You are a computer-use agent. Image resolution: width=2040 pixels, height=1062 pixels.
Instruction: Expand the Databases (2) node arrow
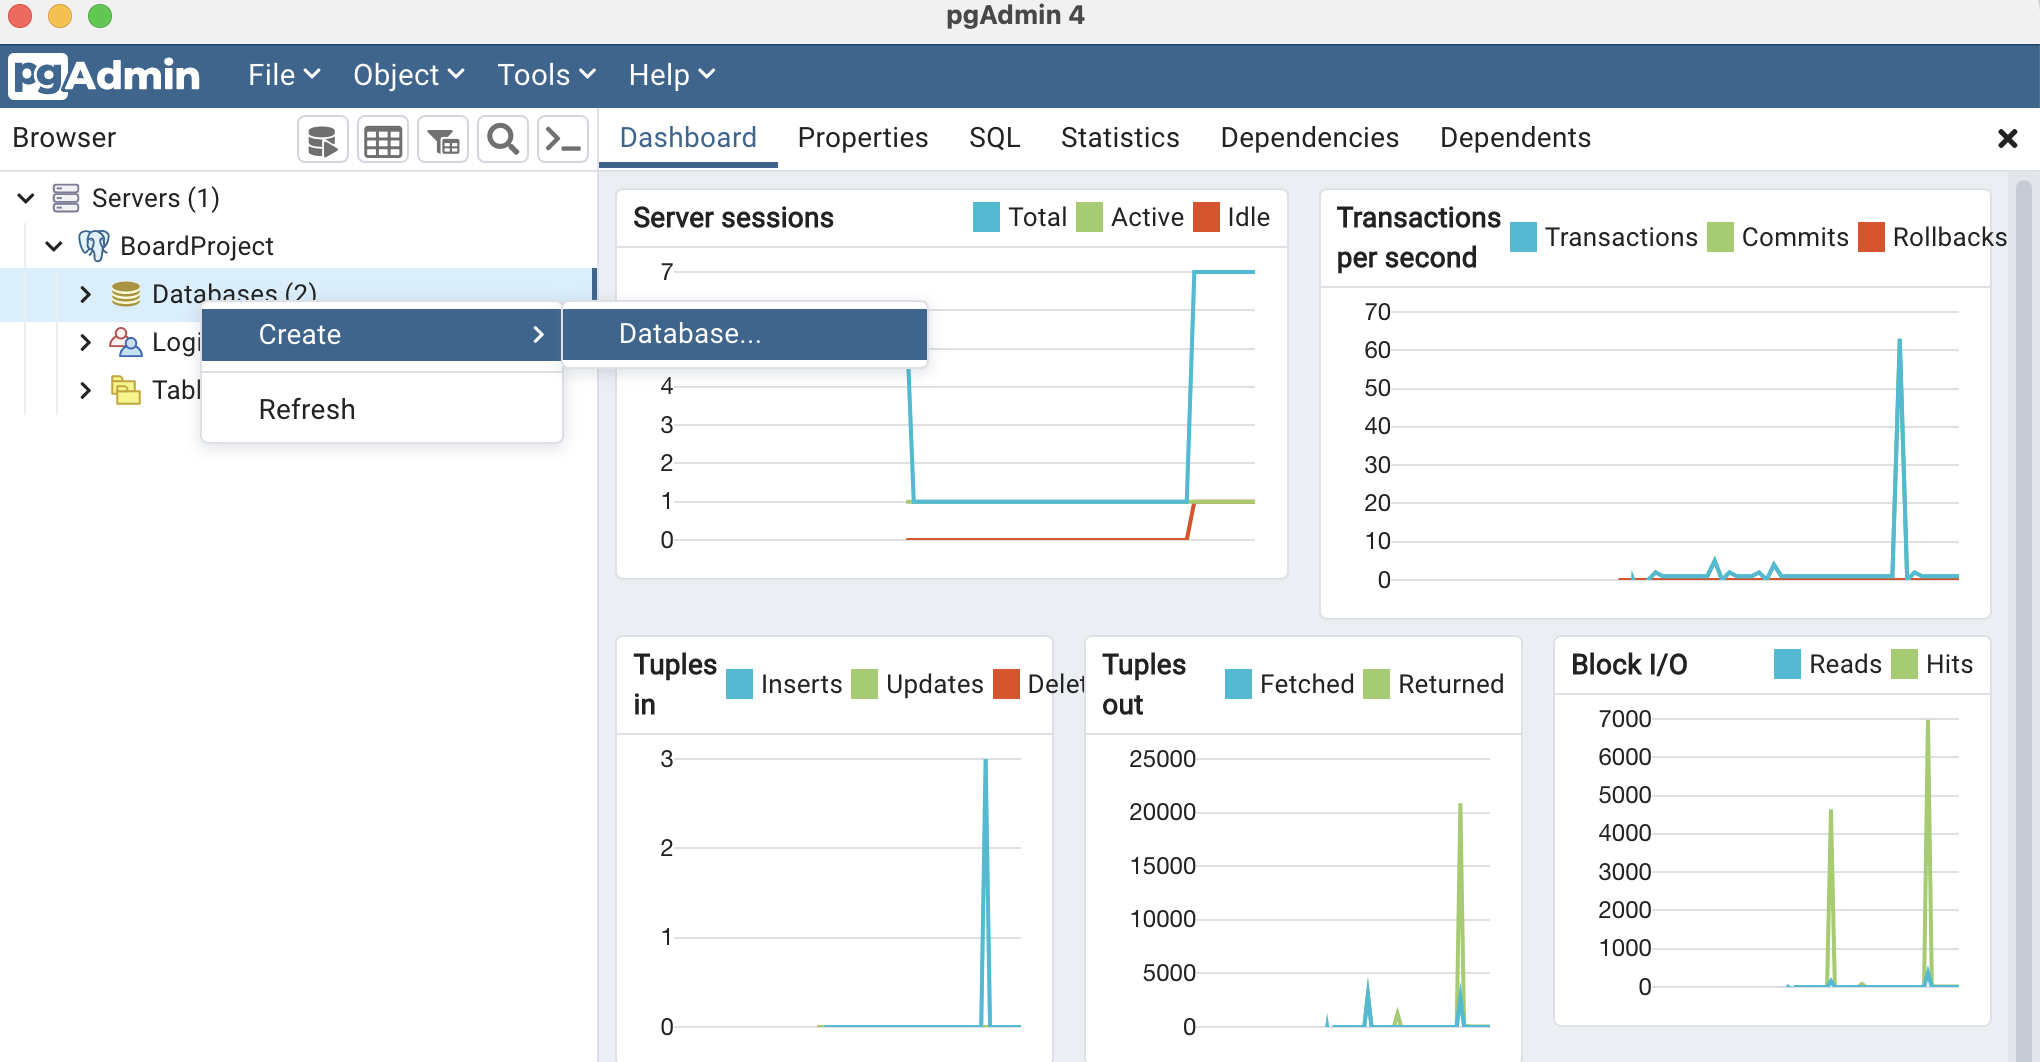click(x=85, y=294)
